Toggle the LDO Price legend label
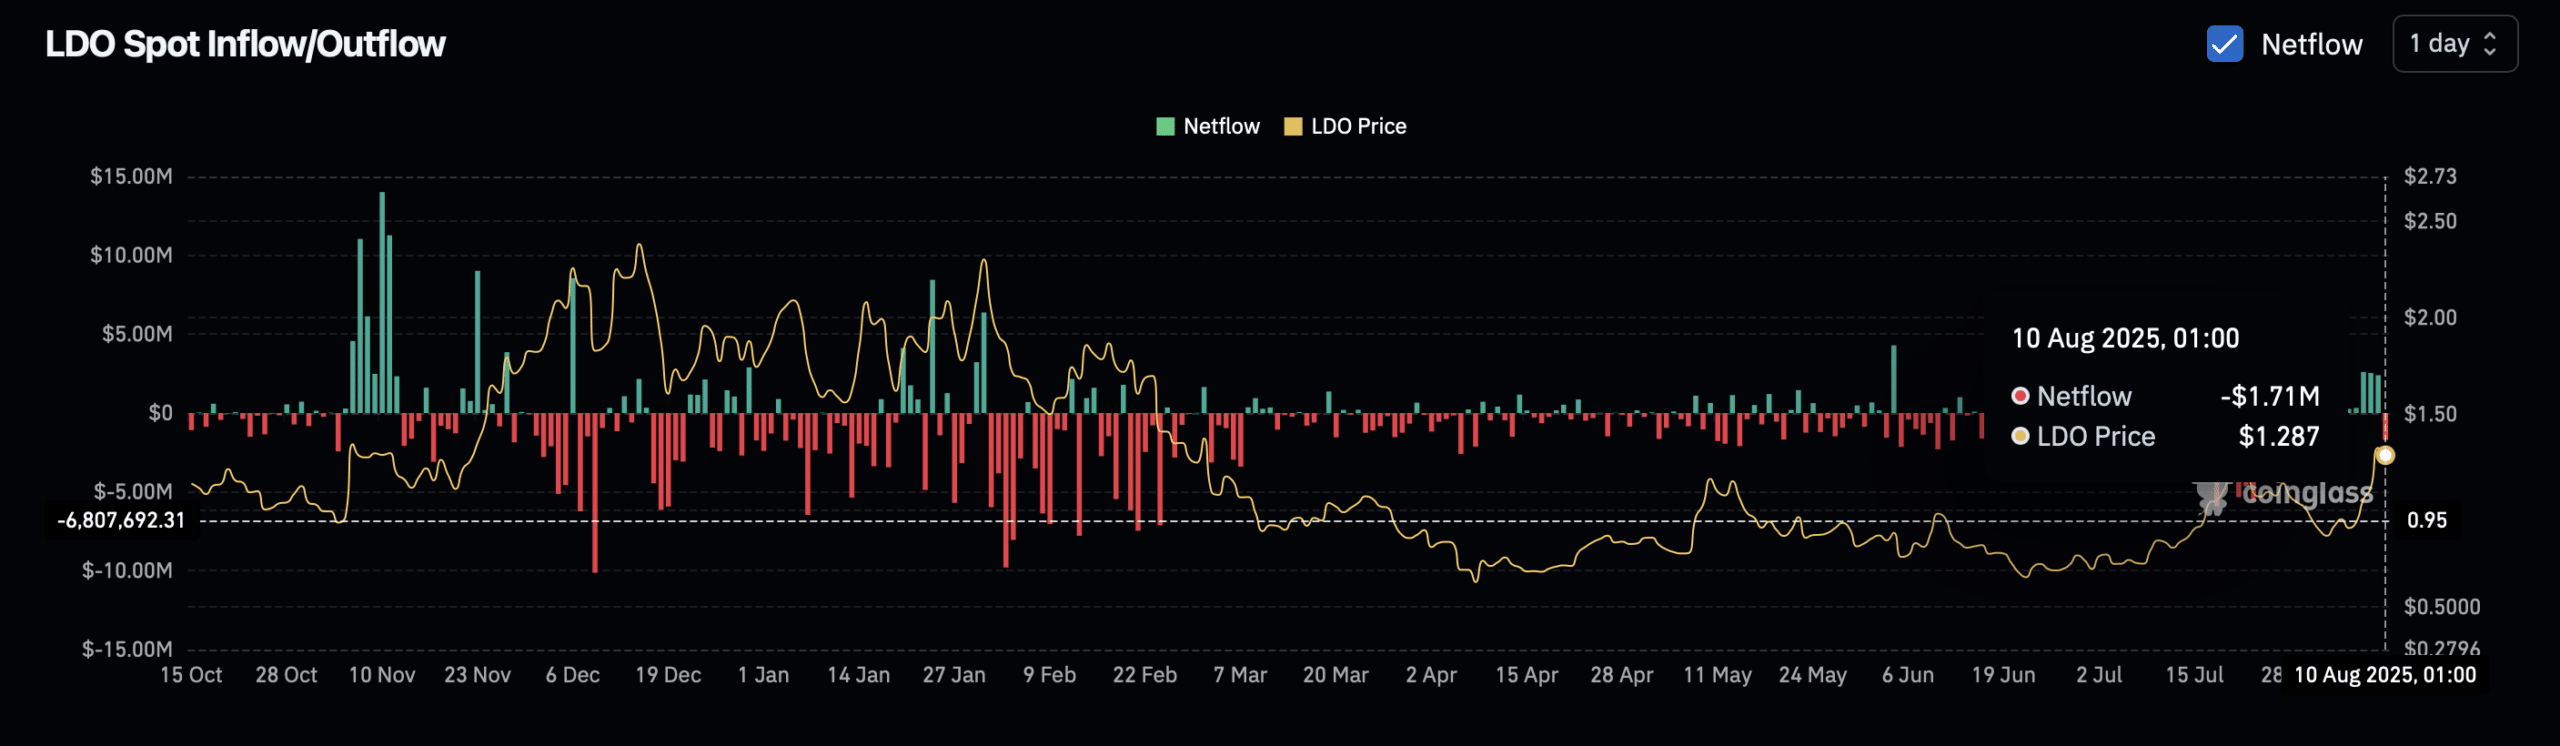Image resolution: width=2560 pixels, height=746 pixels. [x=1358, y=126]
